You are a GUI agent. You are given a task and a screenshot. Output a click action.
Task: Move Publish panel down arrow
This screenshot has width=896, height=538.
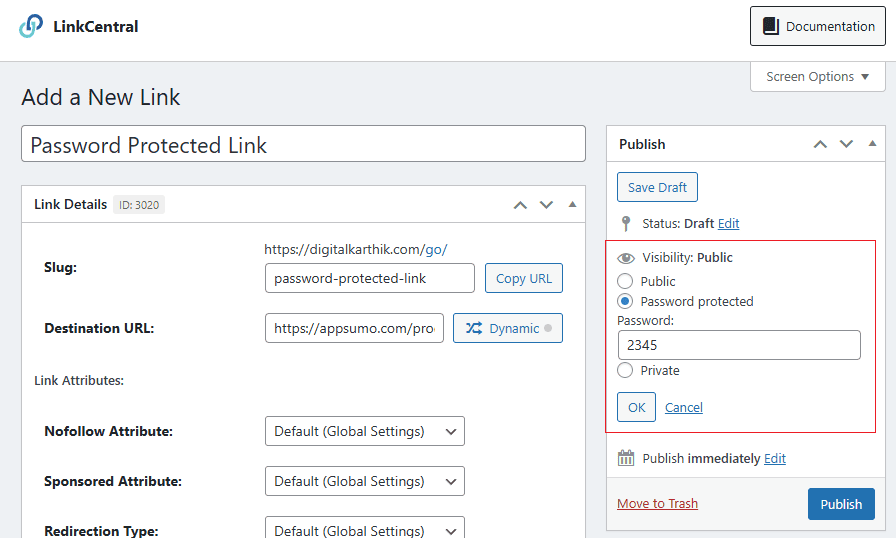click(x=847, y=144)
